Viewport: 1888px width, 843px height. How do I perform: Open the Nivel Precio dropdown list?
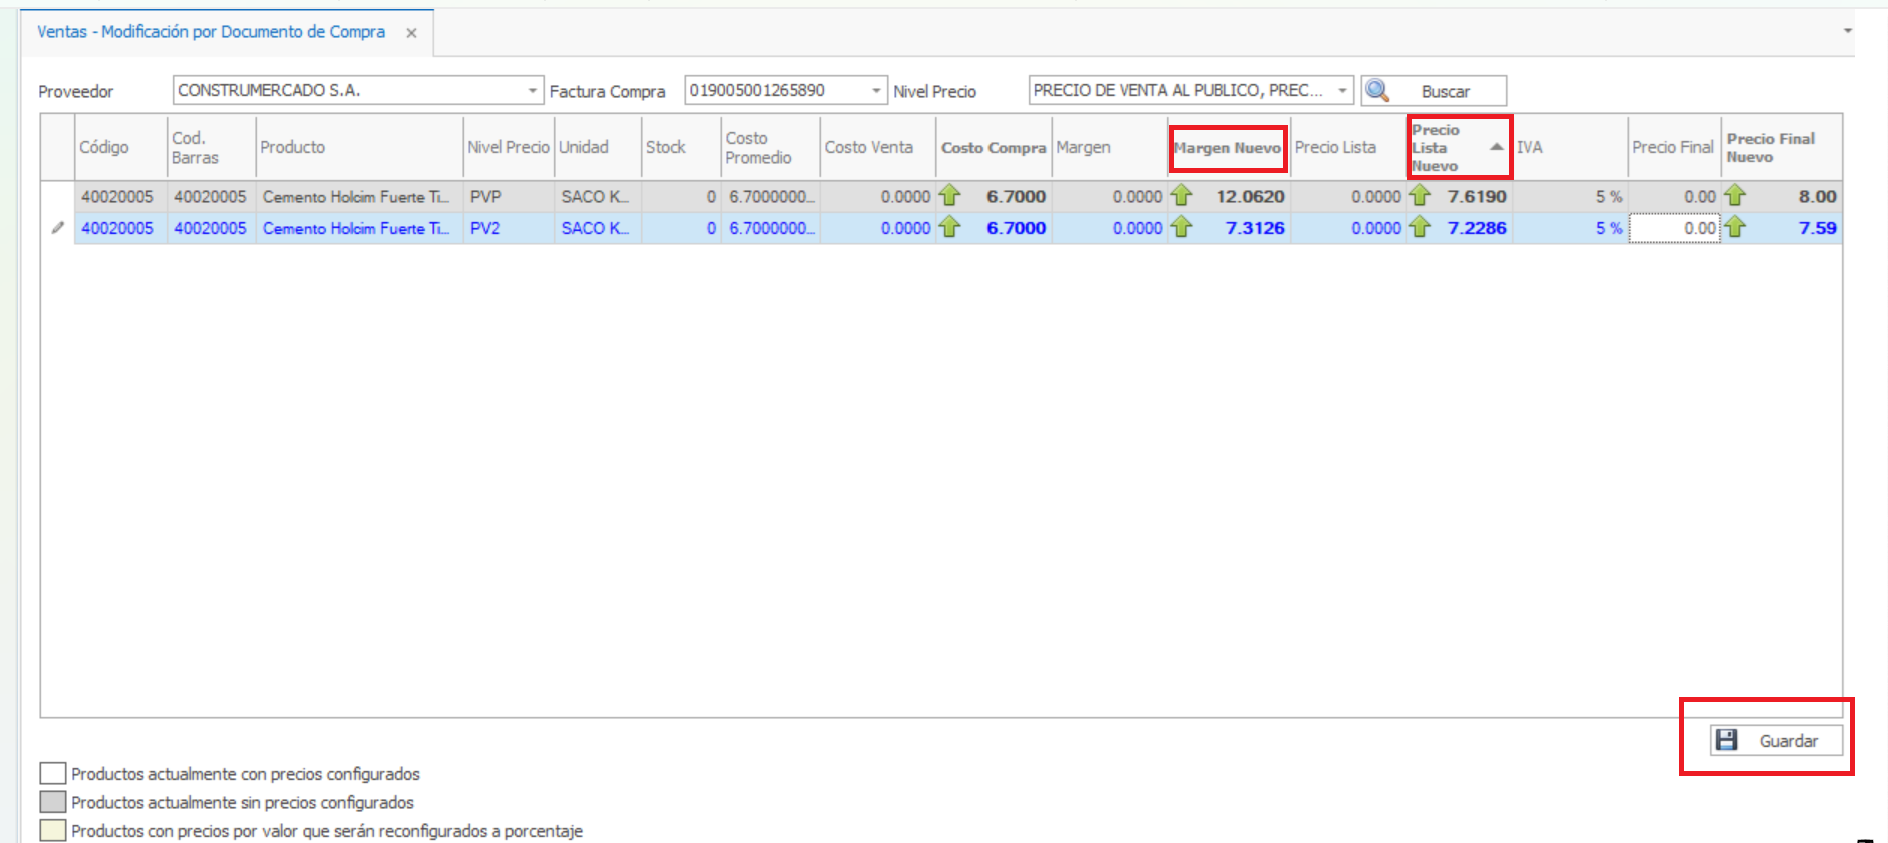[x=1342, y=91]
